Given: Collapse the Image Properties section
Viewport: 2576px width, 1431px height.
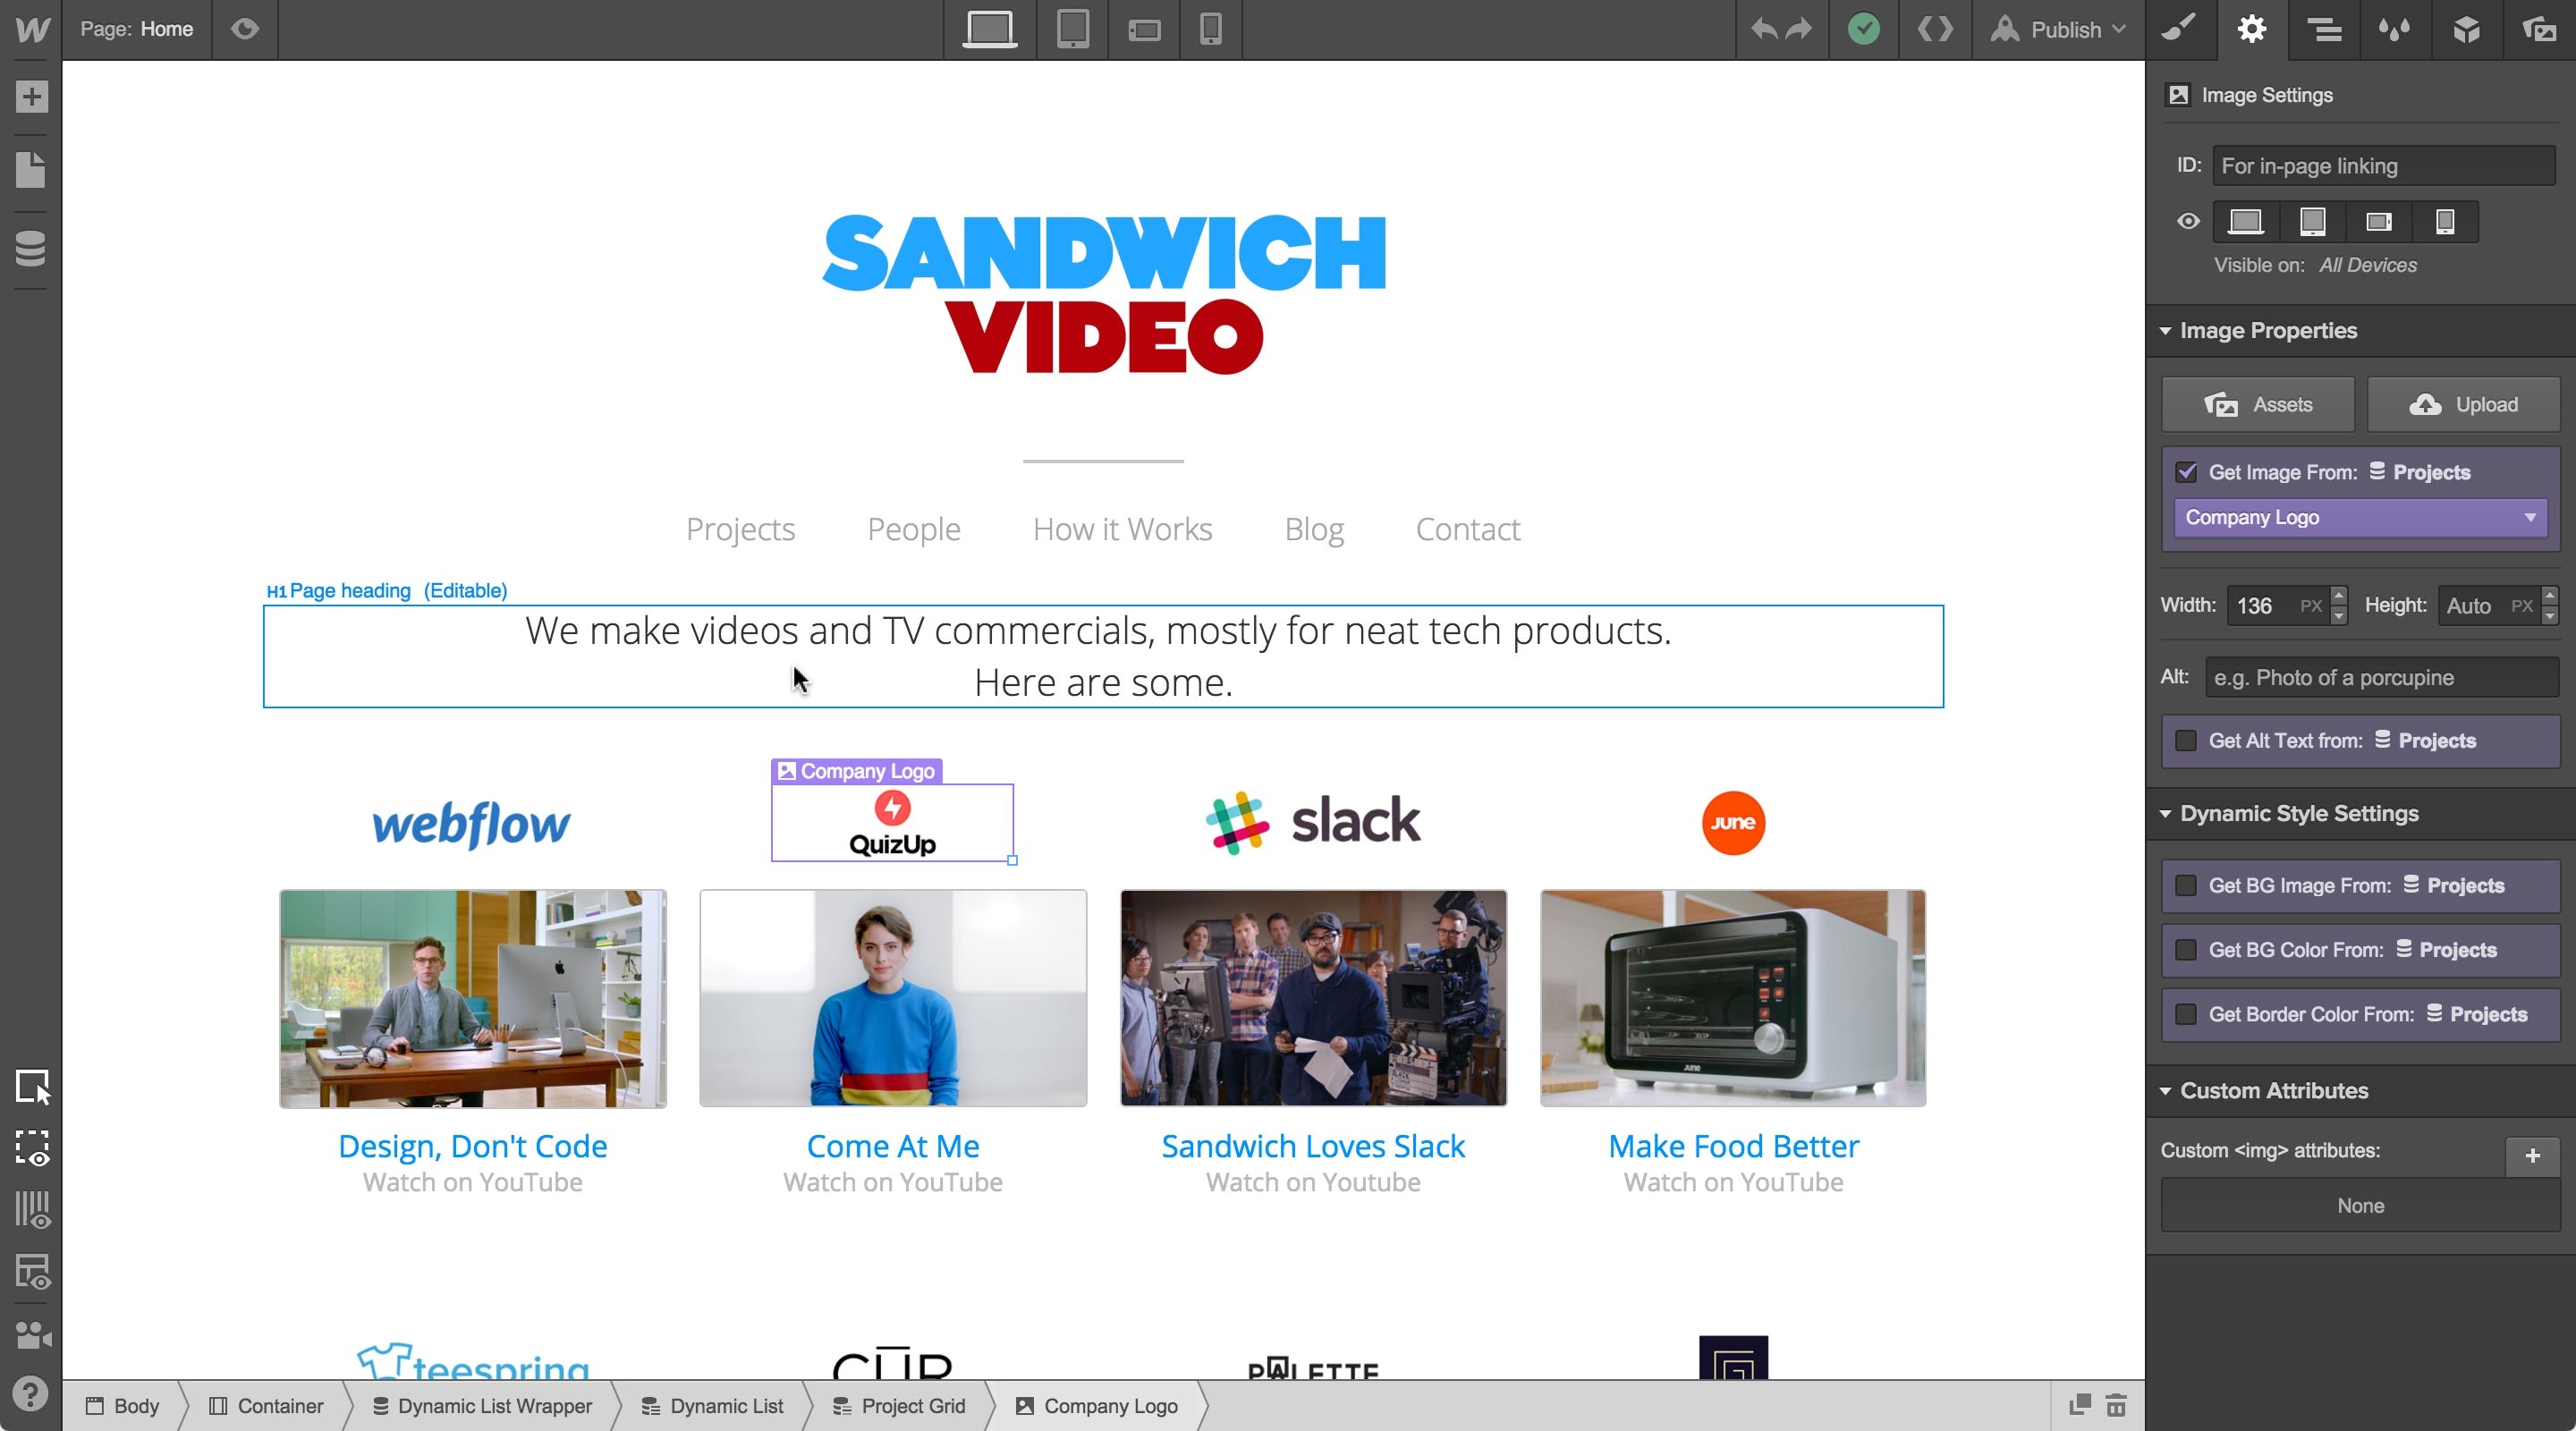Looking at the screenshot, I should (x=2166, y=331).
